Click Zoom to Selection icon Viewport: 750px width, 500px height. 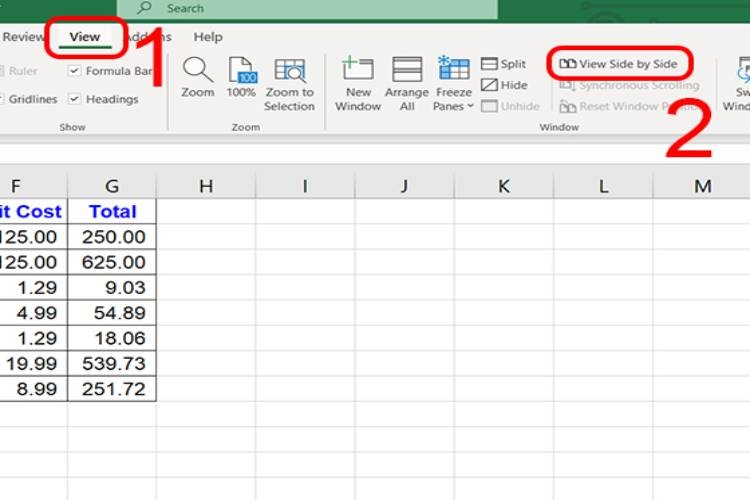pos(290,70)
